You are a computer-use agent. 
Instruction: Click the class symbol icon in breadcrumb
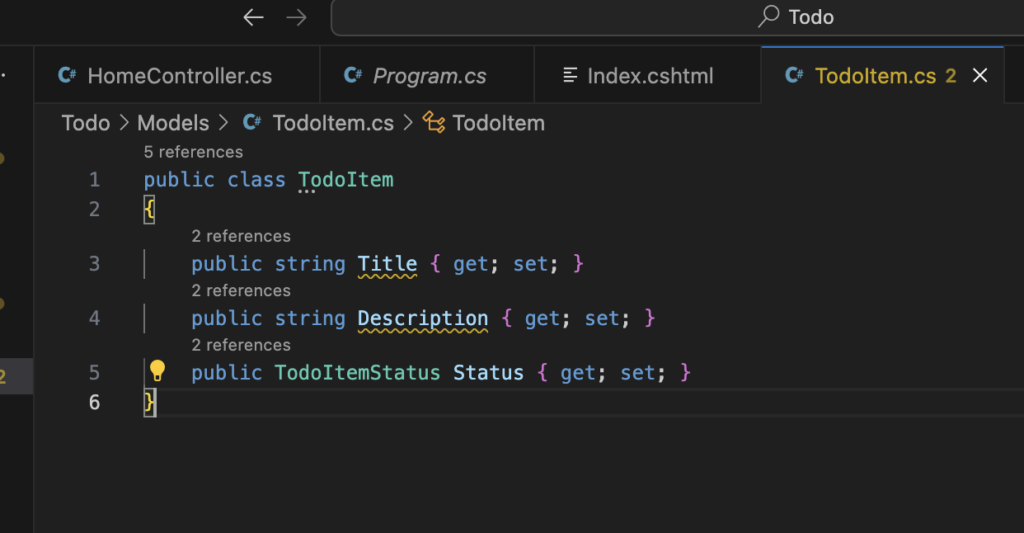point(434,122)
